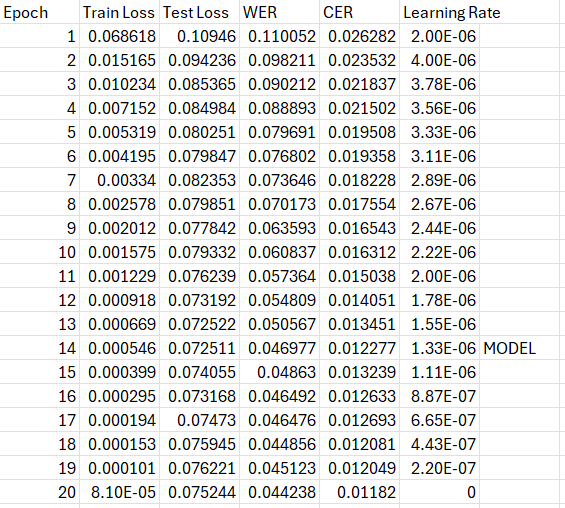Click CER cell 0.016312
The image size is (565, 508).
point(359,252)
